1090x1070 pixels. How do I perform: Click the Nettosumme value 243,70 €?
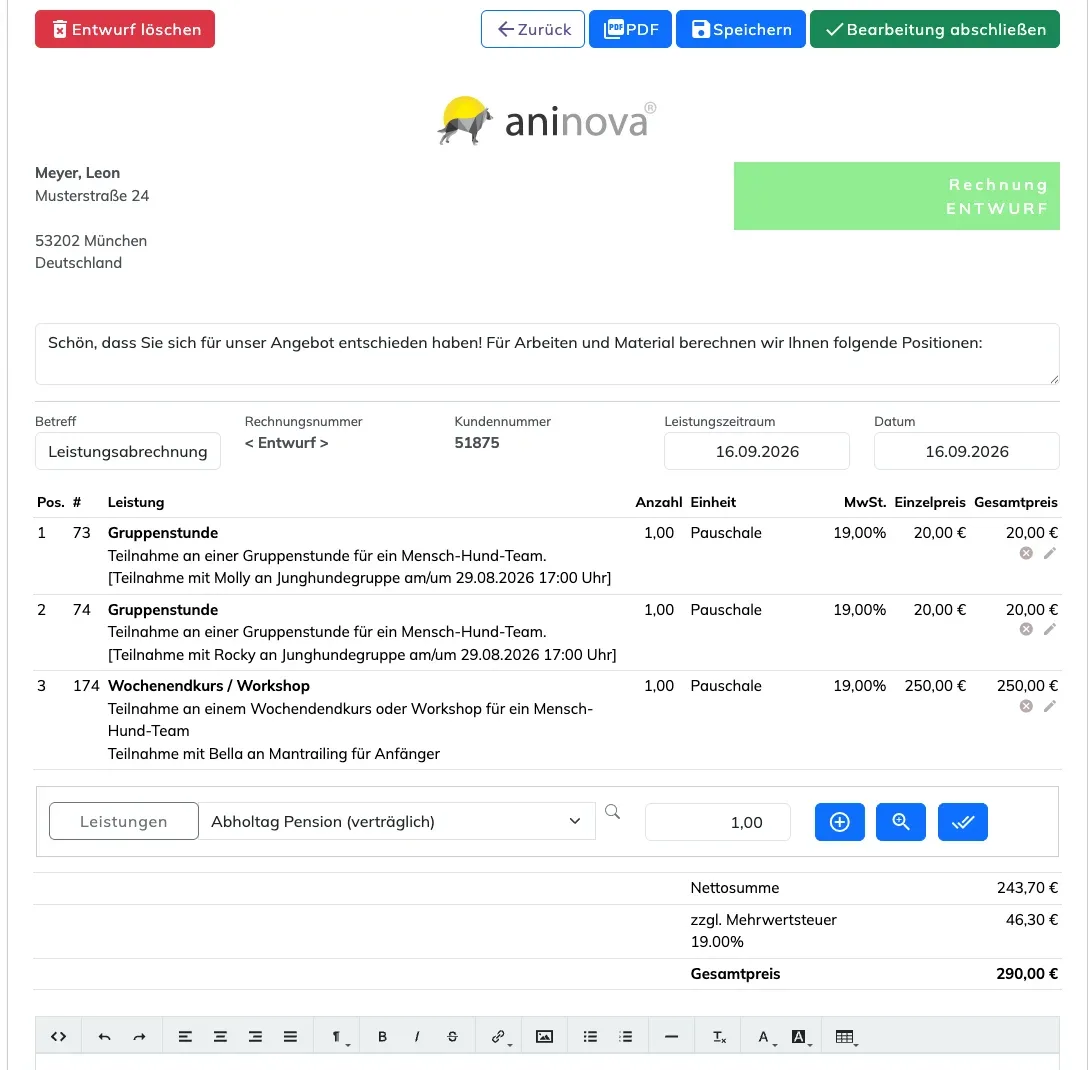coord(1027,888)
